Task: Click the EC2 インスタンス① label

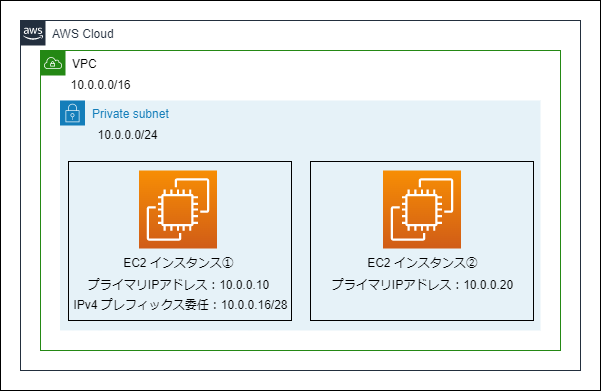Action: (x=178, y=263)
